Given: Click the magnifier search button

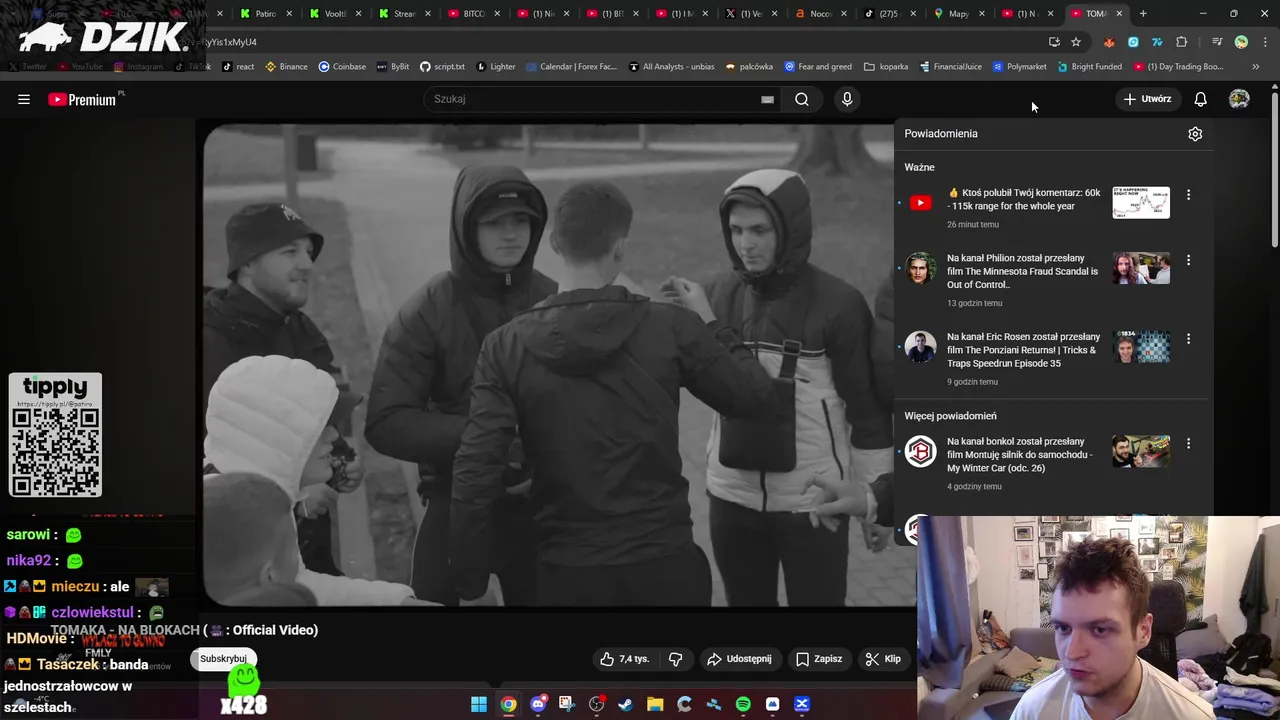Looking at the screenshot, I should 802,99.
